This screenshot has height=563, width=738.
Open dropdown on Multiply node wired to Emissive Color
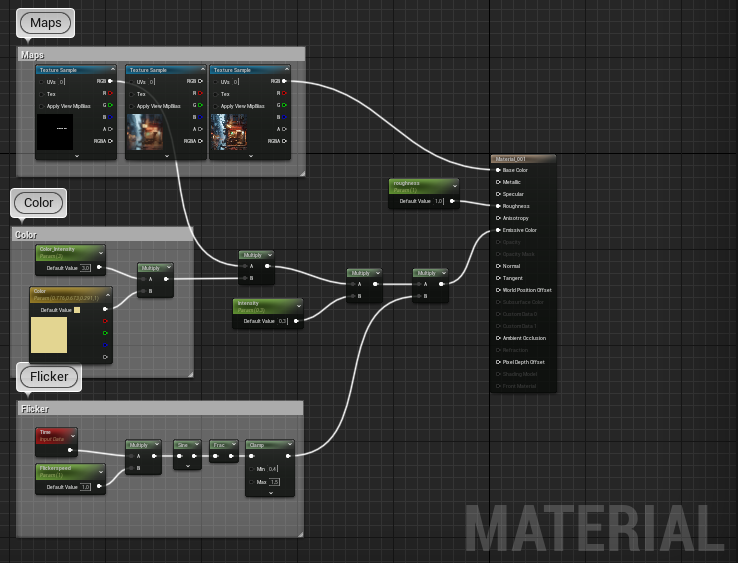[x=443, y=273]
